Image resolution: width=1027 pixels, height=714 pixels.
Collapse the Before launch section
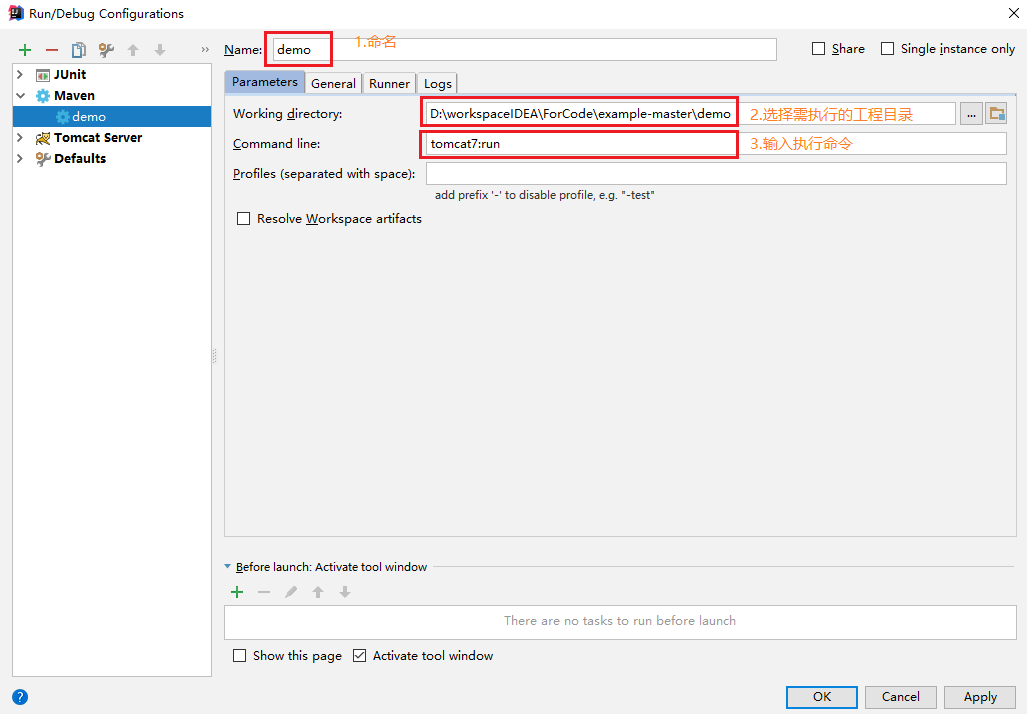(227, 567)
